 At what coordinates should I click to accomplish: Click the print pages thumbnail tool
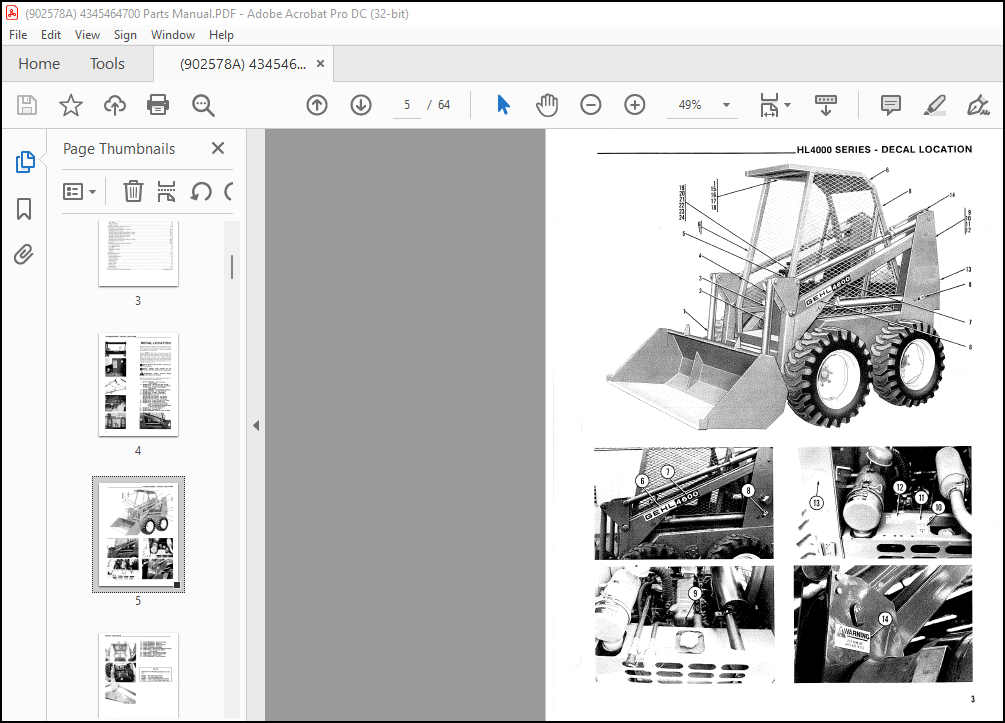point(167,191)
